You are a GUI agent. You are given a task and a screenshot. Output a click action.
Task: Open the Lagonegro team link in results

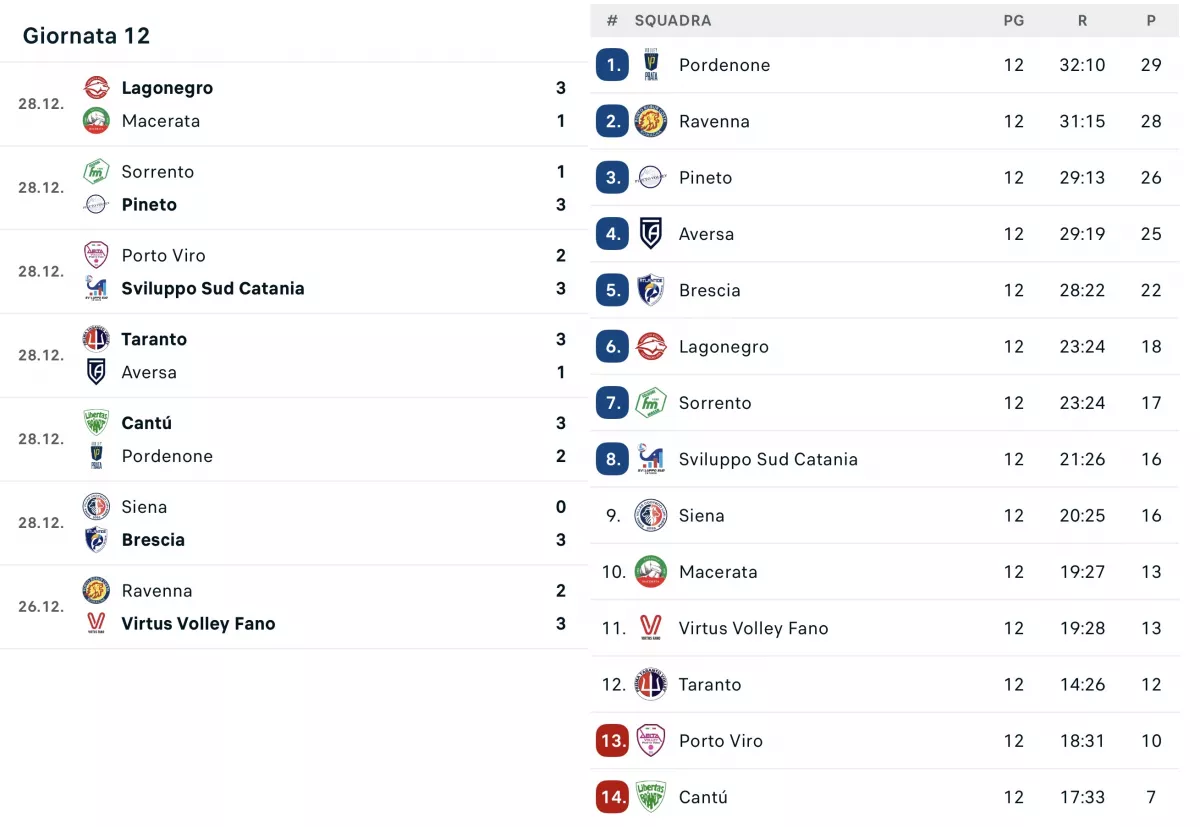click(167, 88)
